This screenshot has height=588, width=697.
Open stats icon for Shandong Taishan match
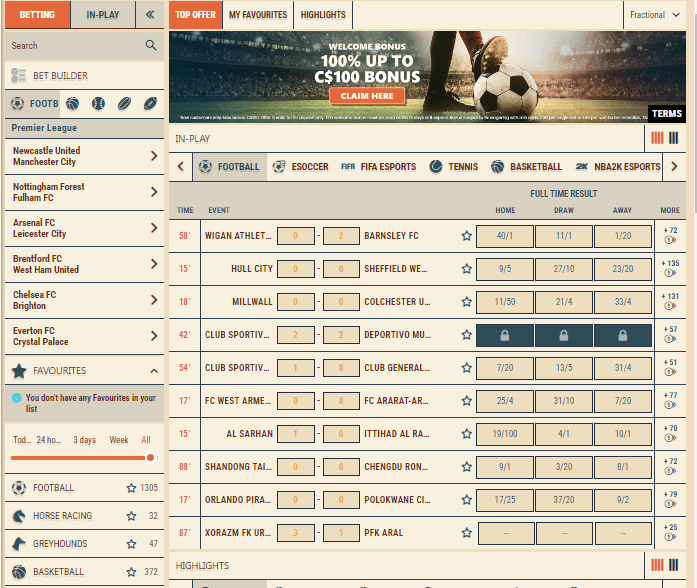point(670,471)
